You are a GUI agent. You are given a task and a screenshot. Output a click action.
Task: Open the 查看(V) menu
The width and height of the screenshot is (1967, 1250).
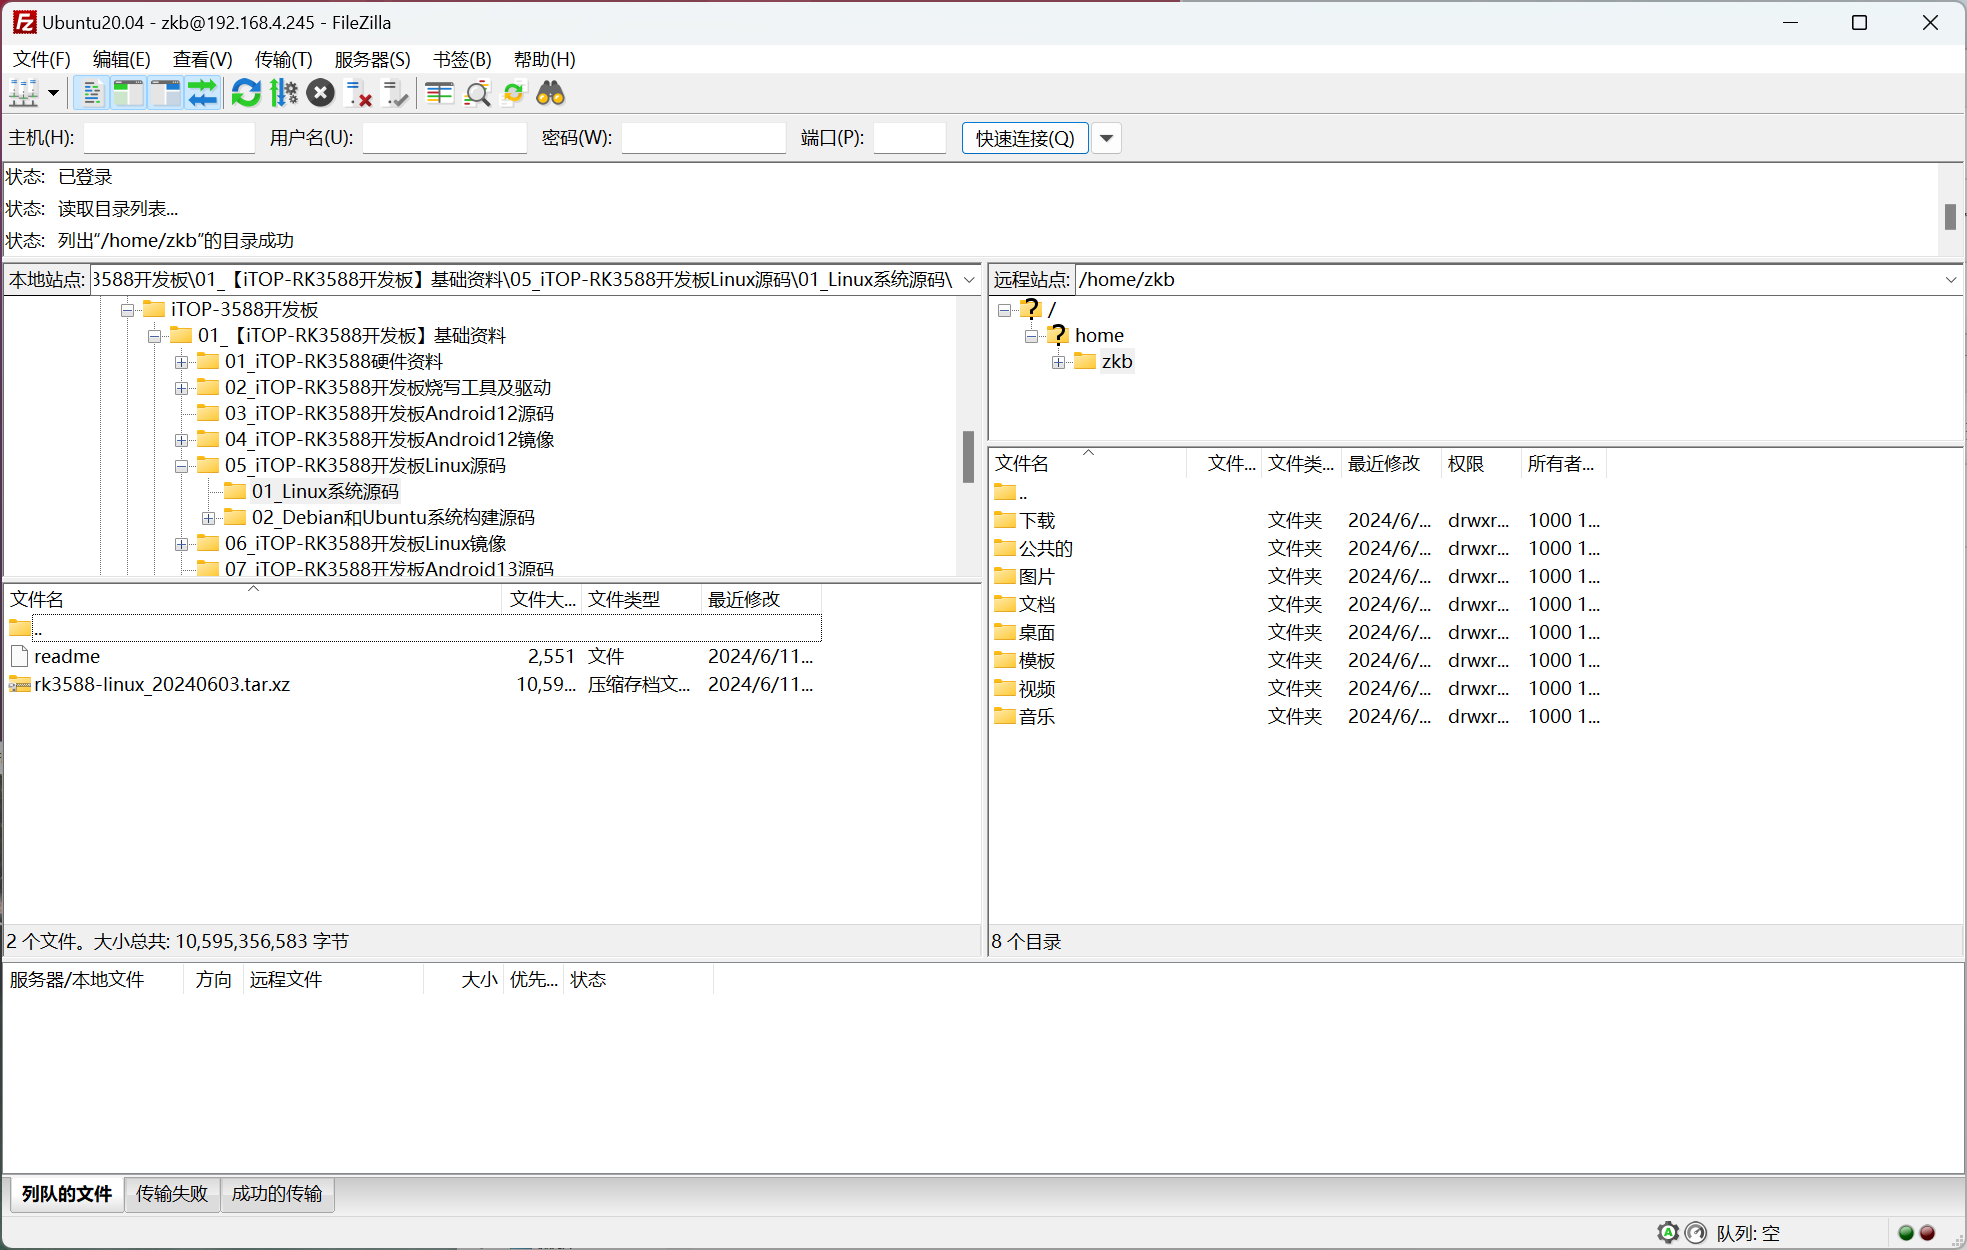point(203,59)
